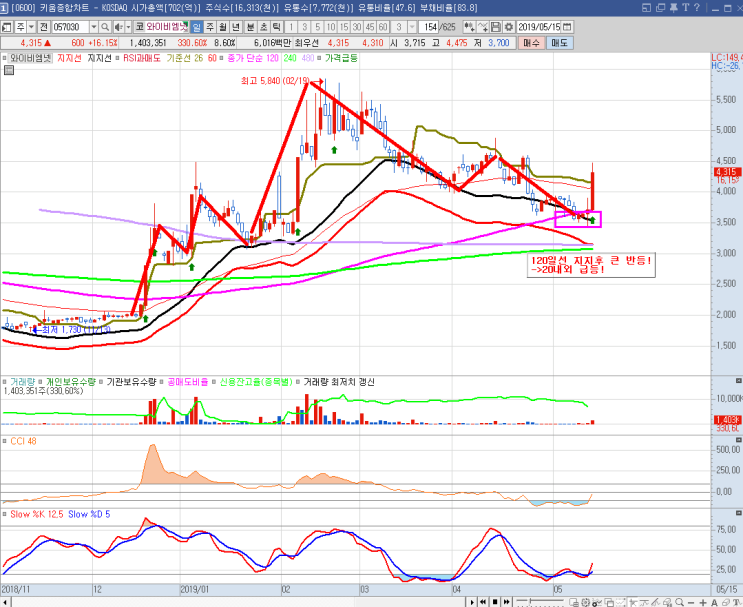
Task: Click the 코 와이비엠넷 stock name button
Action: click(x=161, y=27)
